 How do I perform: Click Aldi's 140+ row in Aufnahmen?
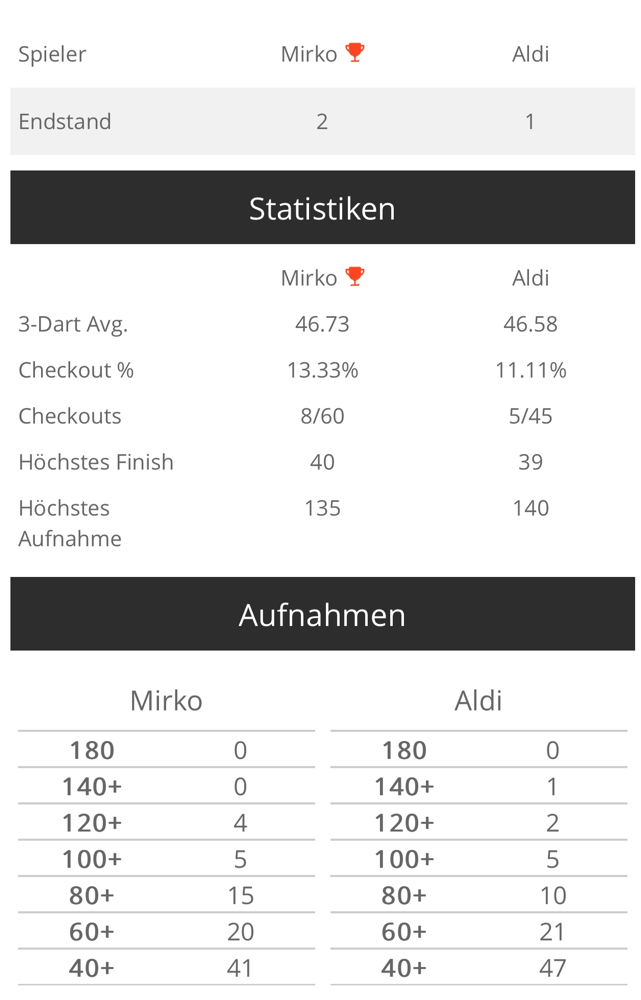click(x=479, y=786)
